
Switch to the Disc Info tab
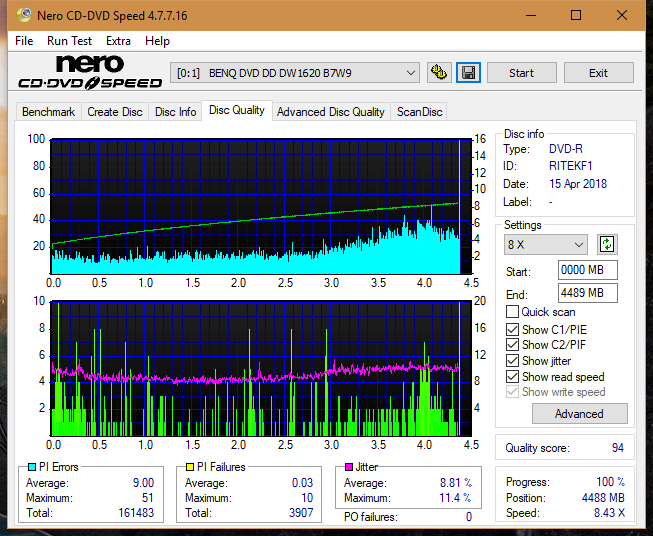point(175,112)
